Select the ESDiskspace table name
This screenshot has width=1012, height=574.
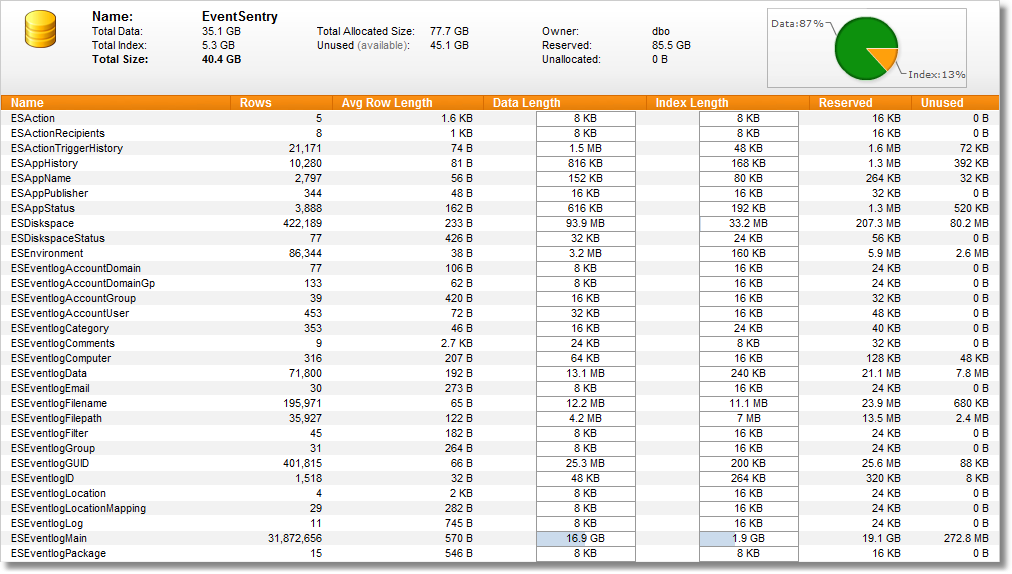pos(42,223)
